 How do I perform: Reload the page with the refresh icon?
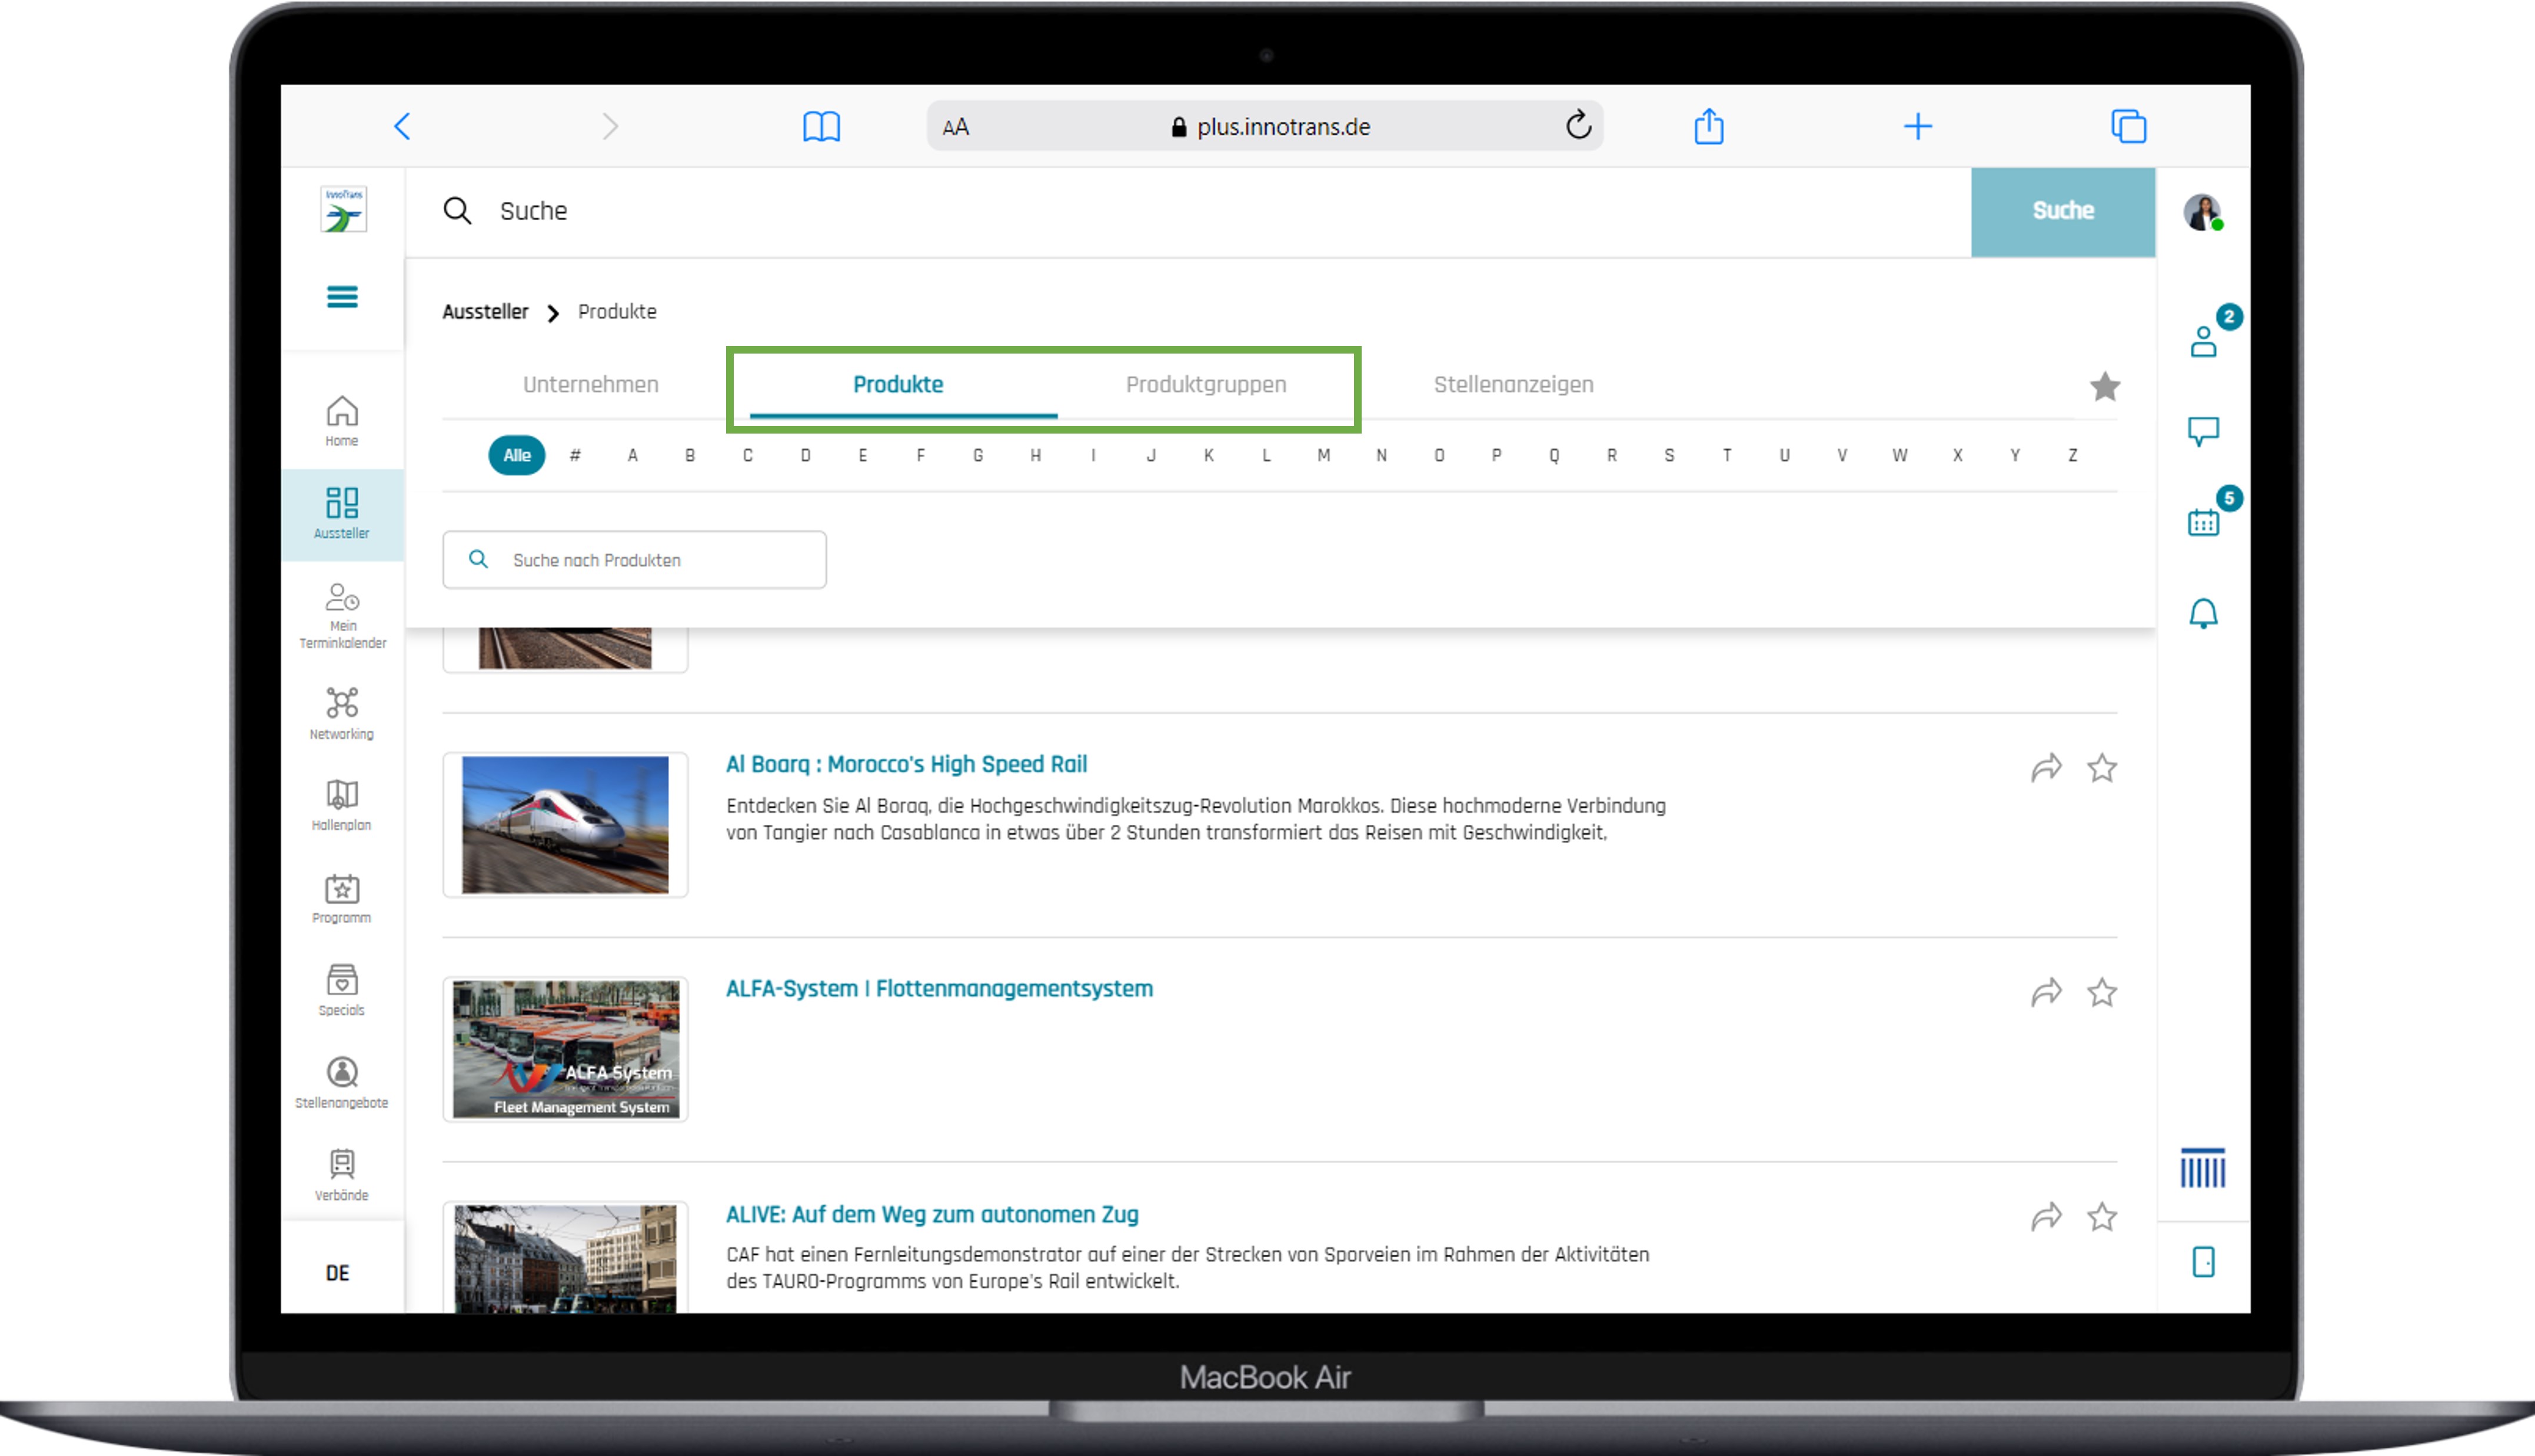coord(1578,126)
